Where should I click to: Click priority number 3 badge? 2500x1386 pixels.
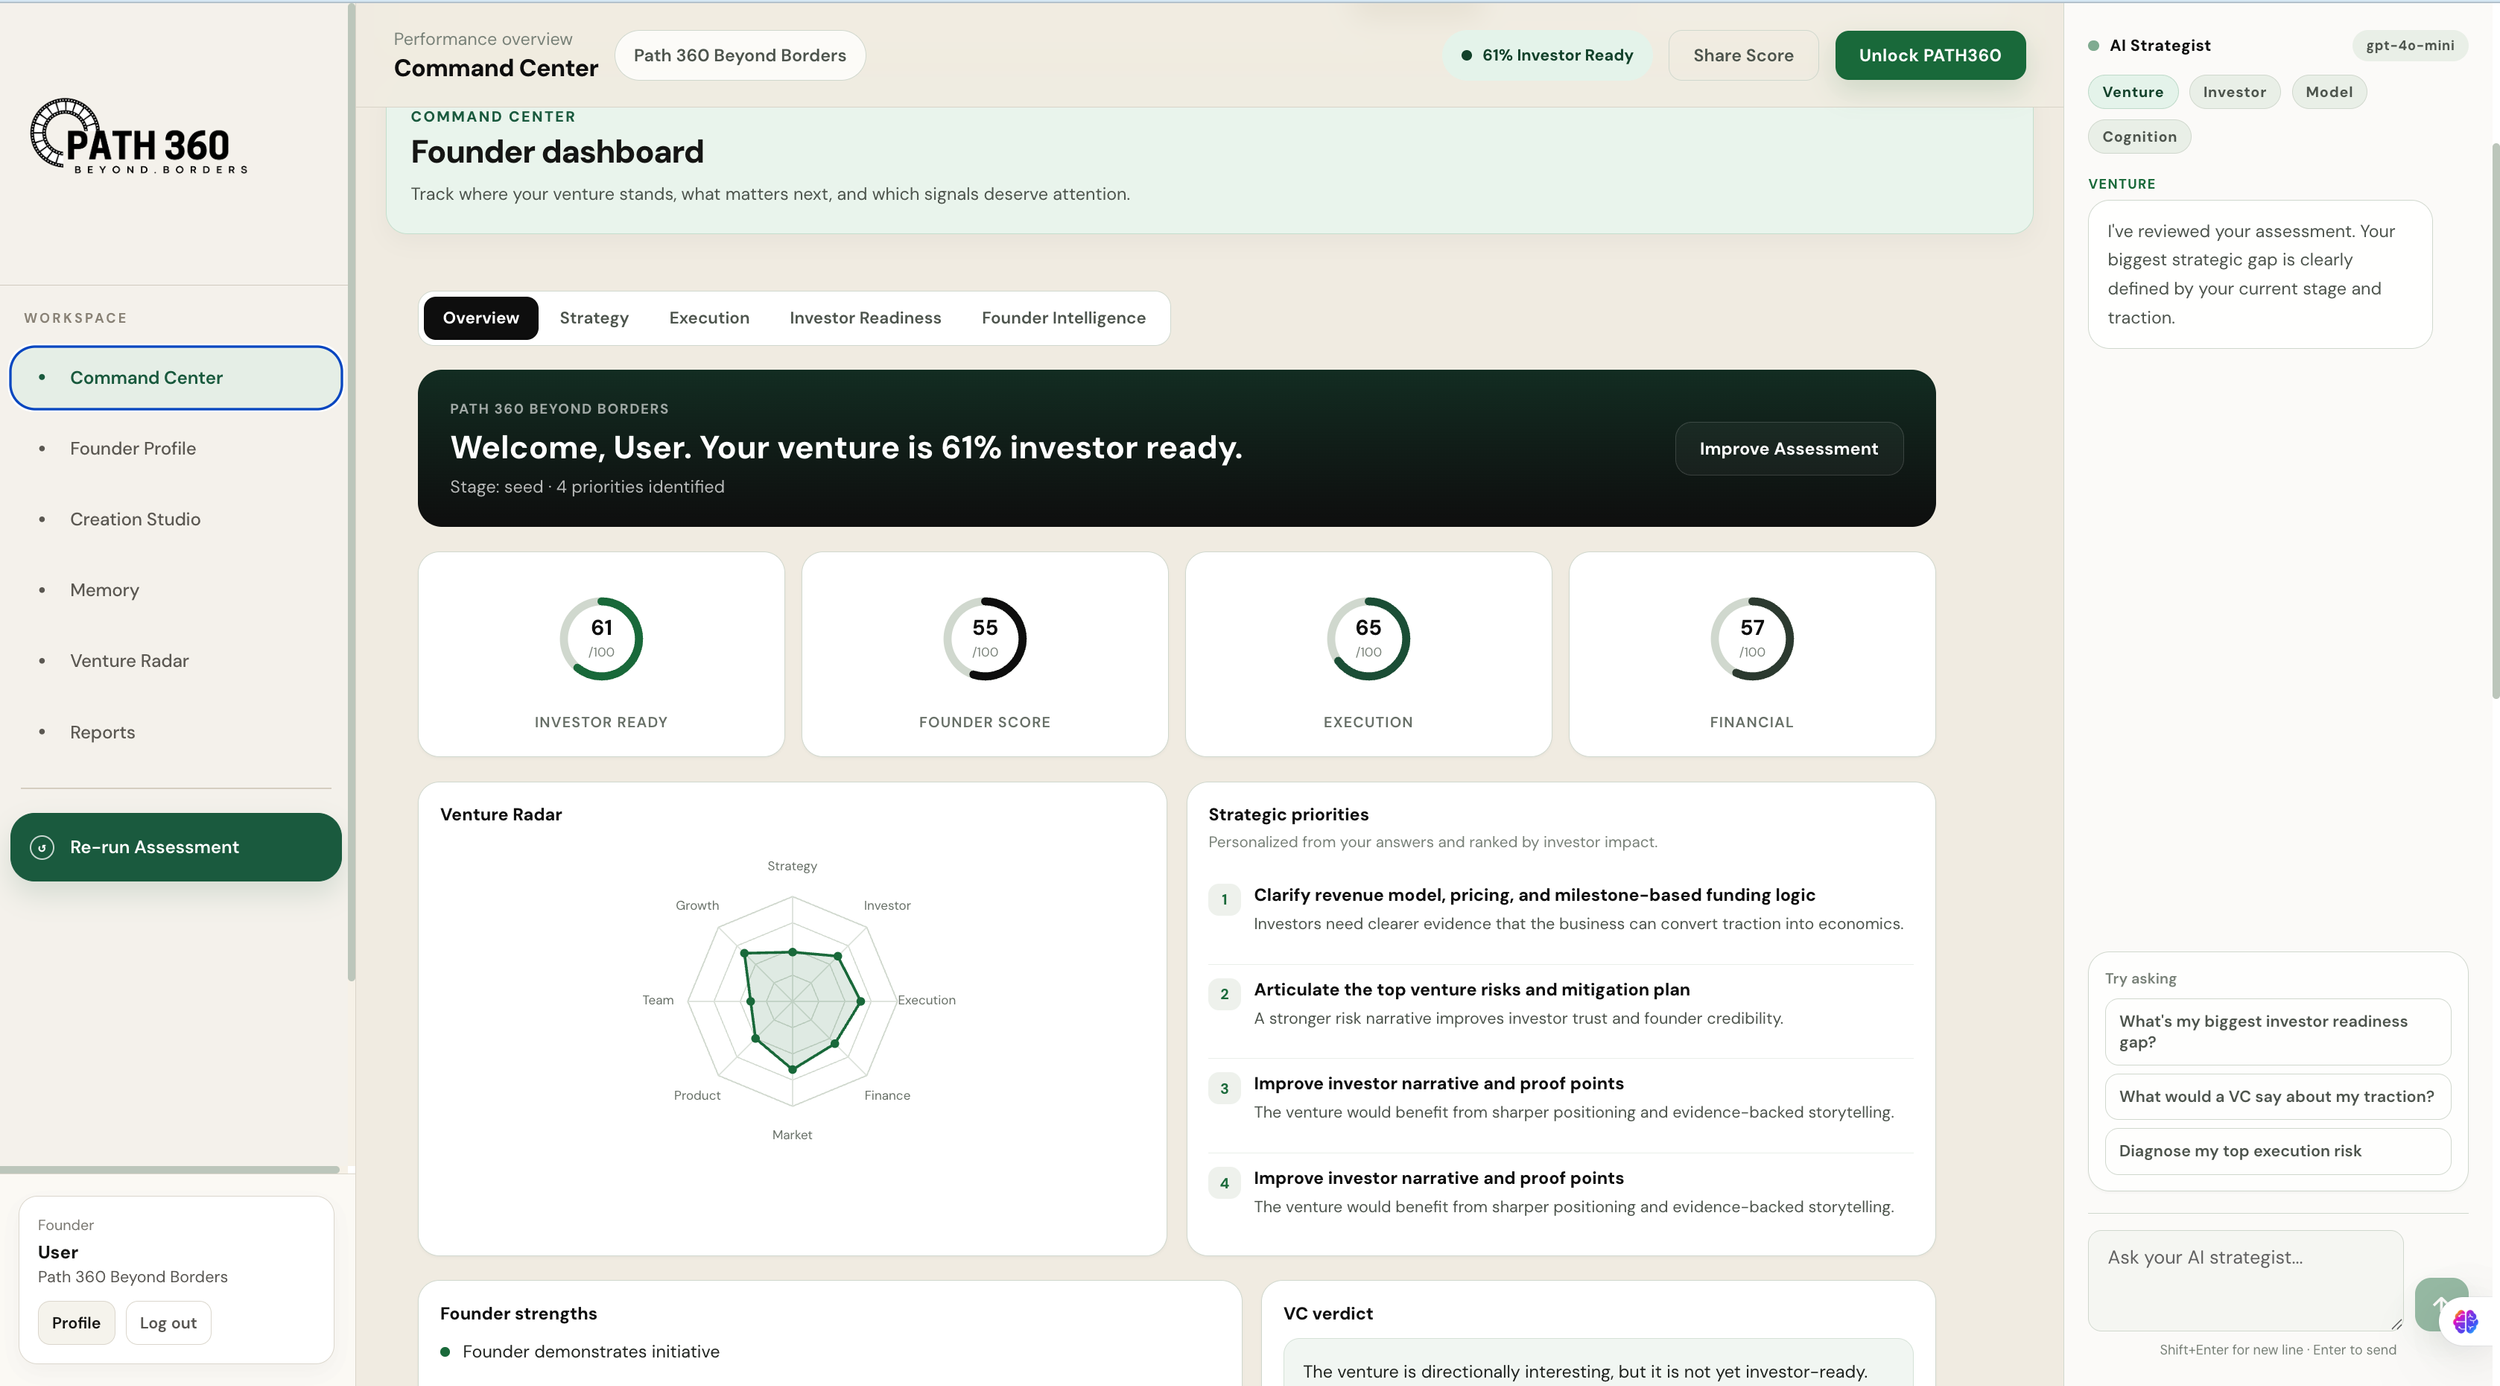(x=1224, y=1088)
